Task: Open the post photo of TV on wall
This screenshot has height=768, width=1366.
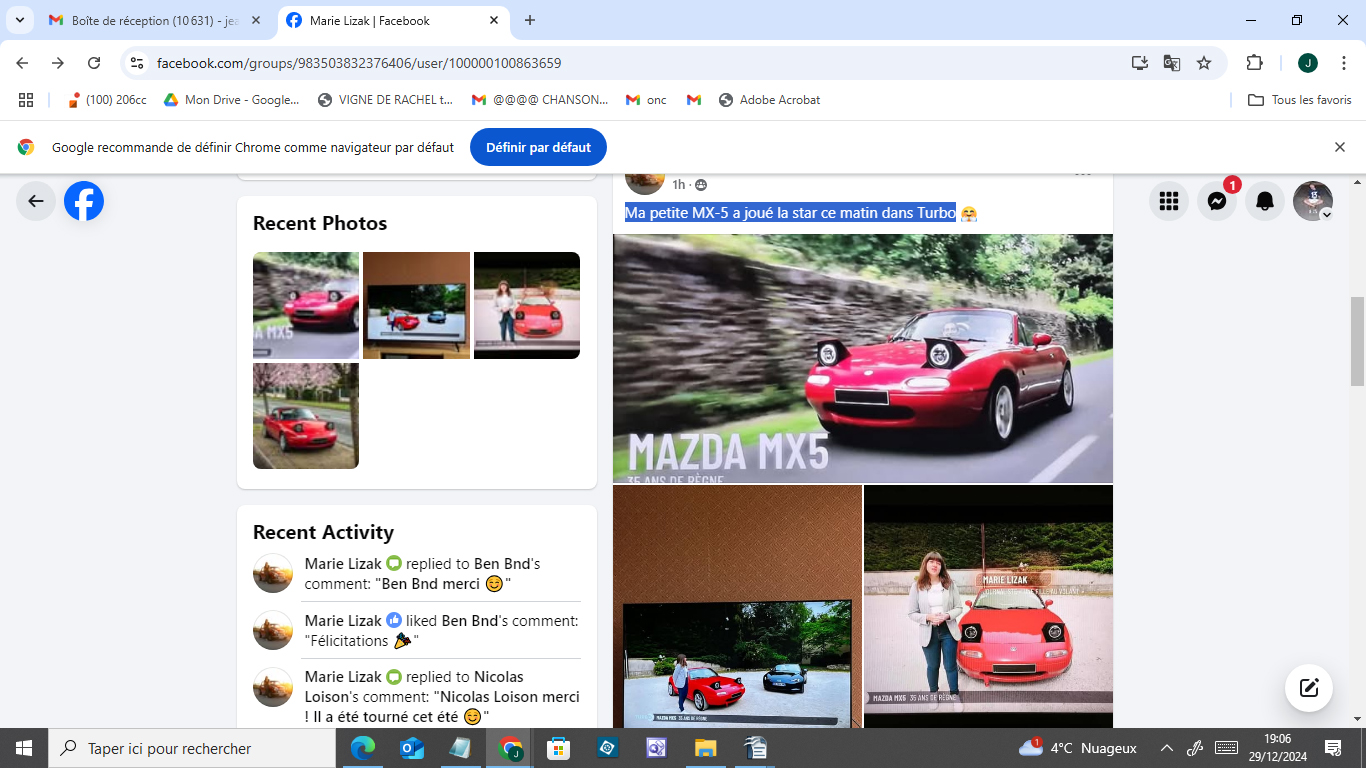Action: click(x=737, y=607)
